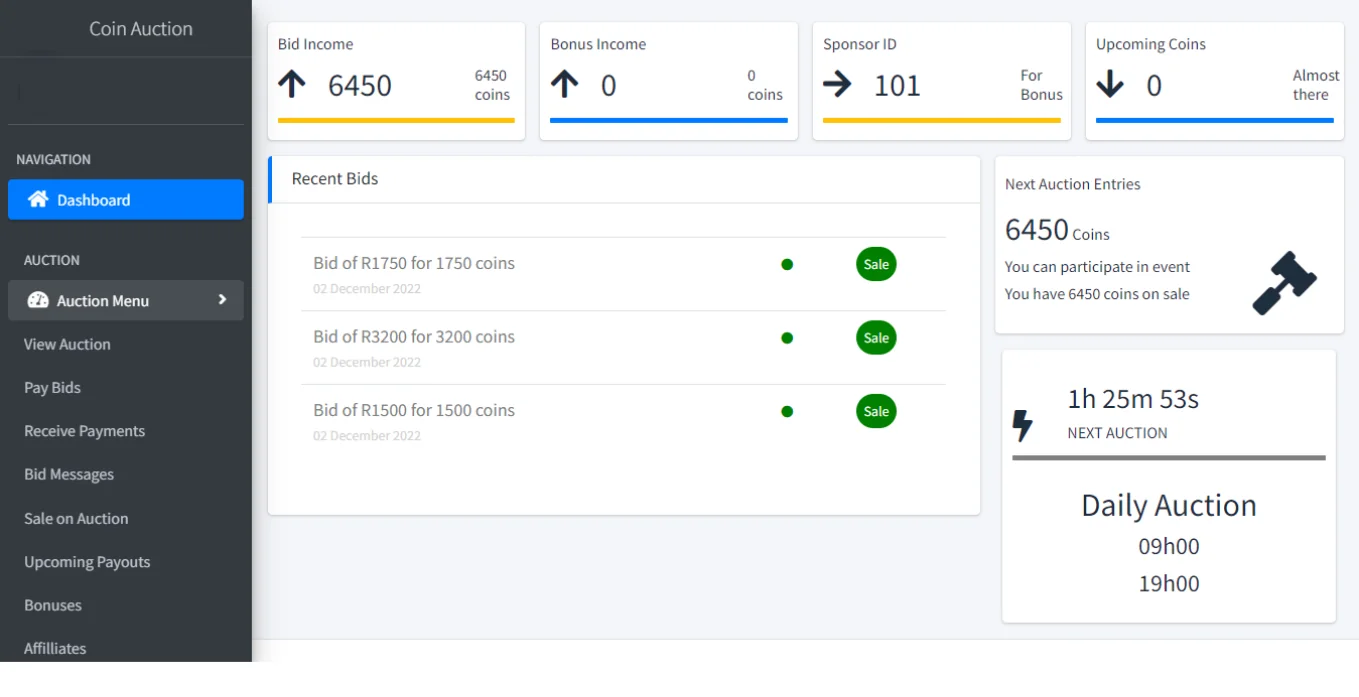Click the 1h 25m 53s countdown timer
1359x697 pixels.
point(1133,399)
